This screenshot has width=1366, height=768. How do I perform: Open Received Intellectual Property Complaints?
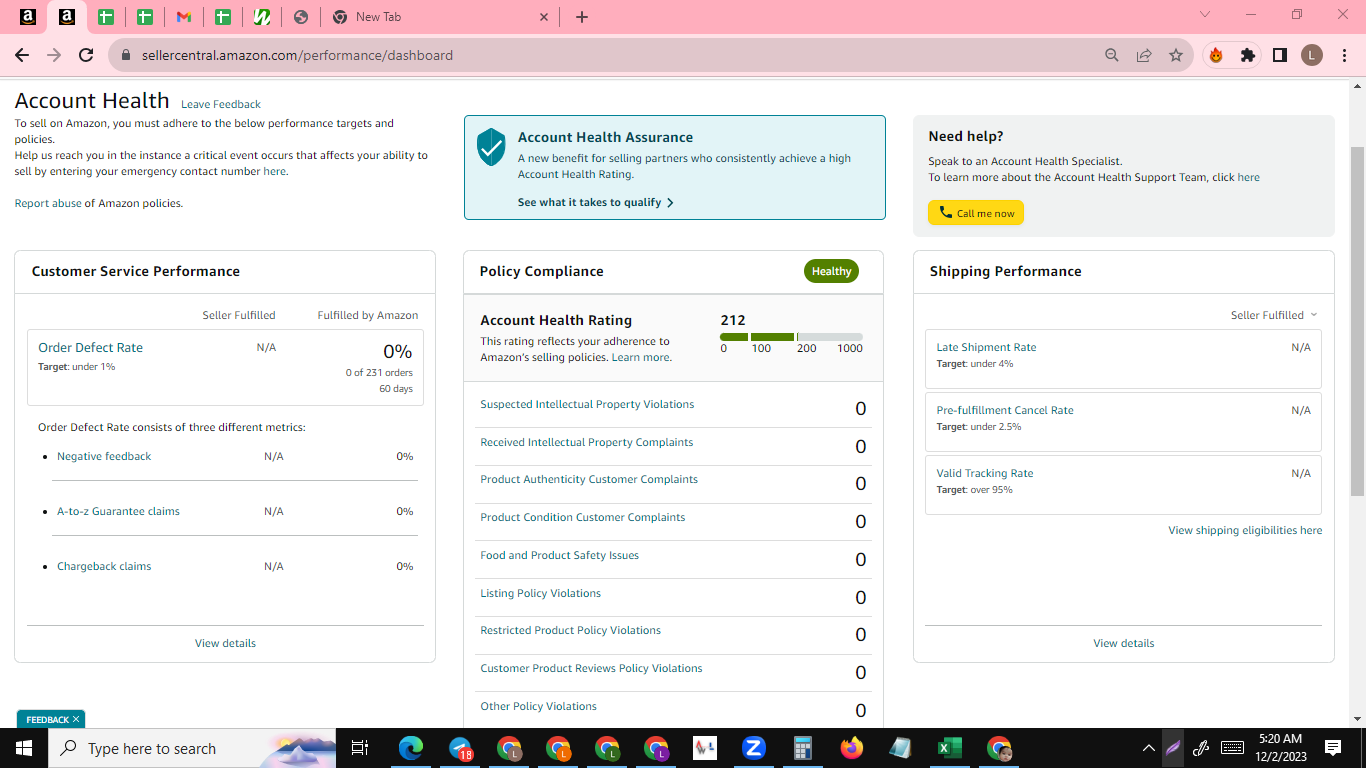pyautogui.click(x=587, y=442)
